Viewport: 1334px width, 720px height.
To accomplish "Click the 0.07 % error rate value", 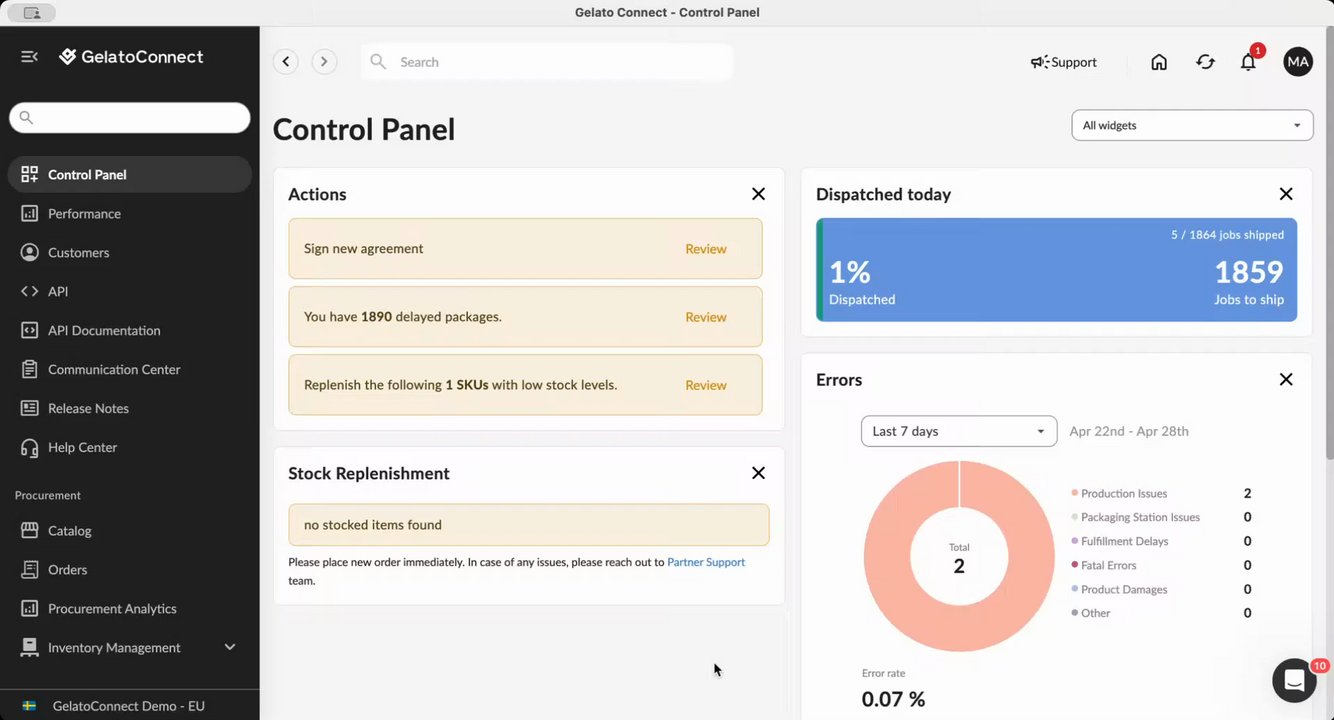I will [893, 699].
